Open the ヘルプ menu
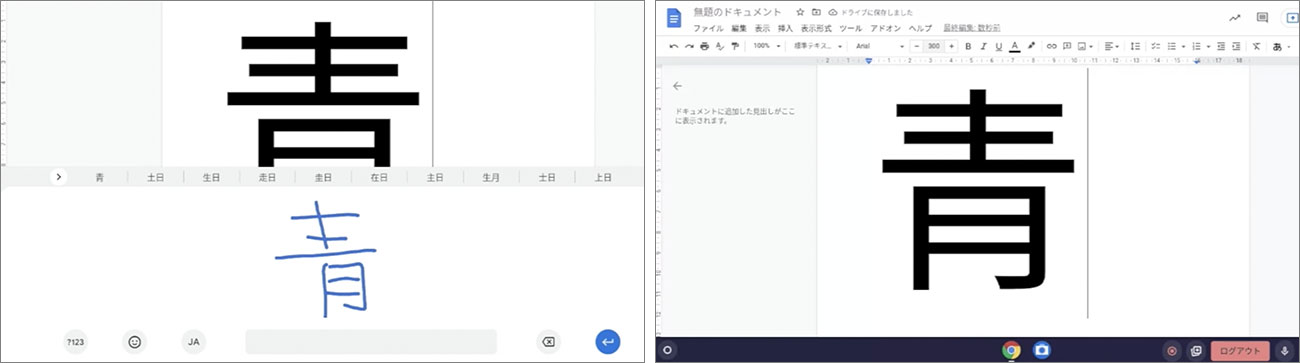1300x363 pixels. (920, 28)
